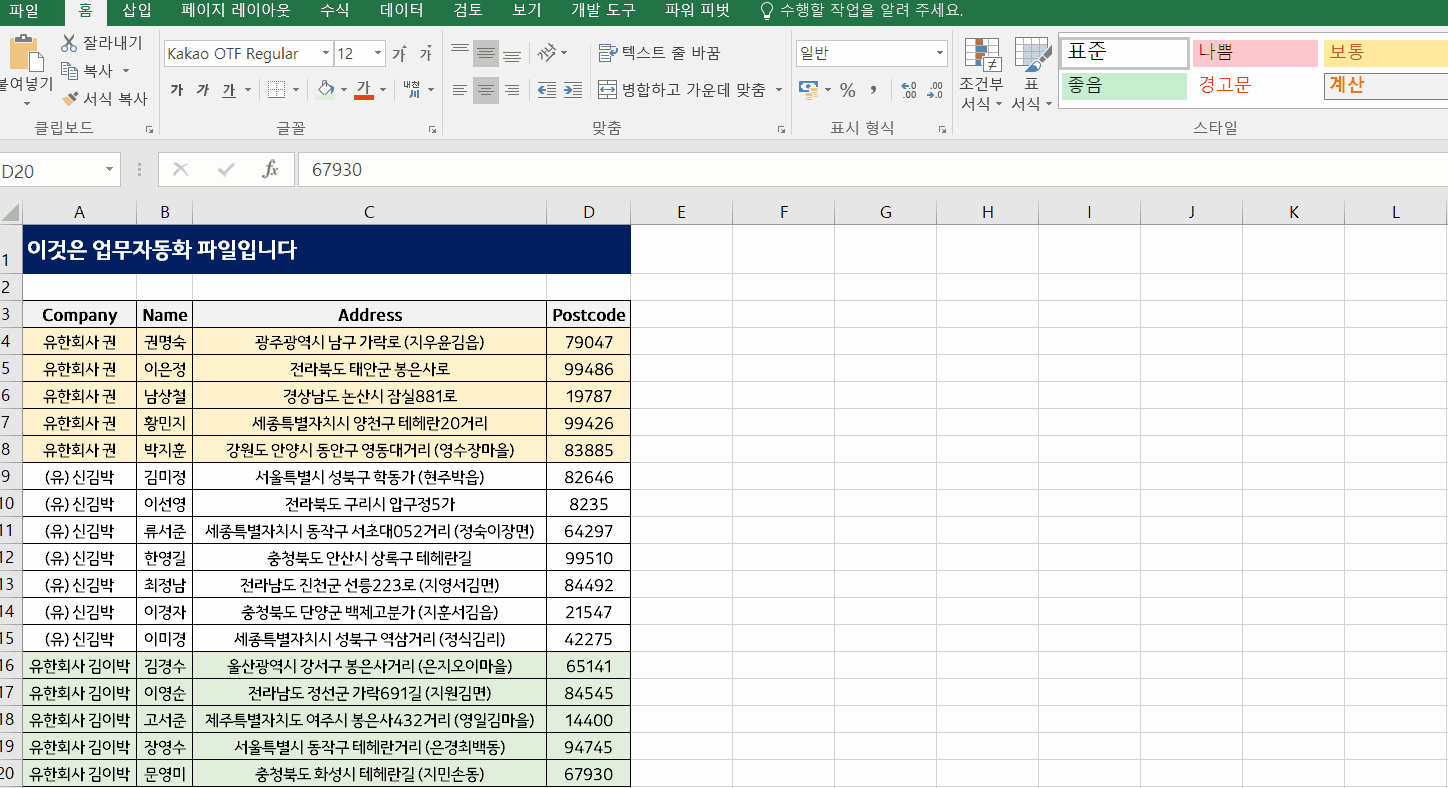
Task: Select cell with postcode 79047
Action: click(588, 342)
